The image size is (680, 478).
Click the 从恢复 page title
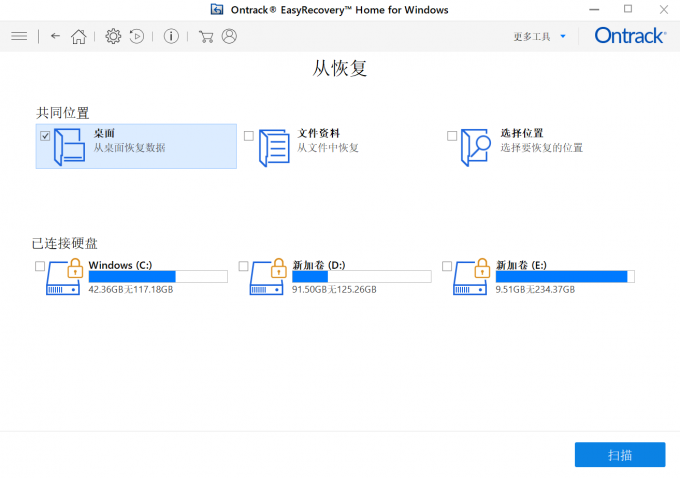340,69
